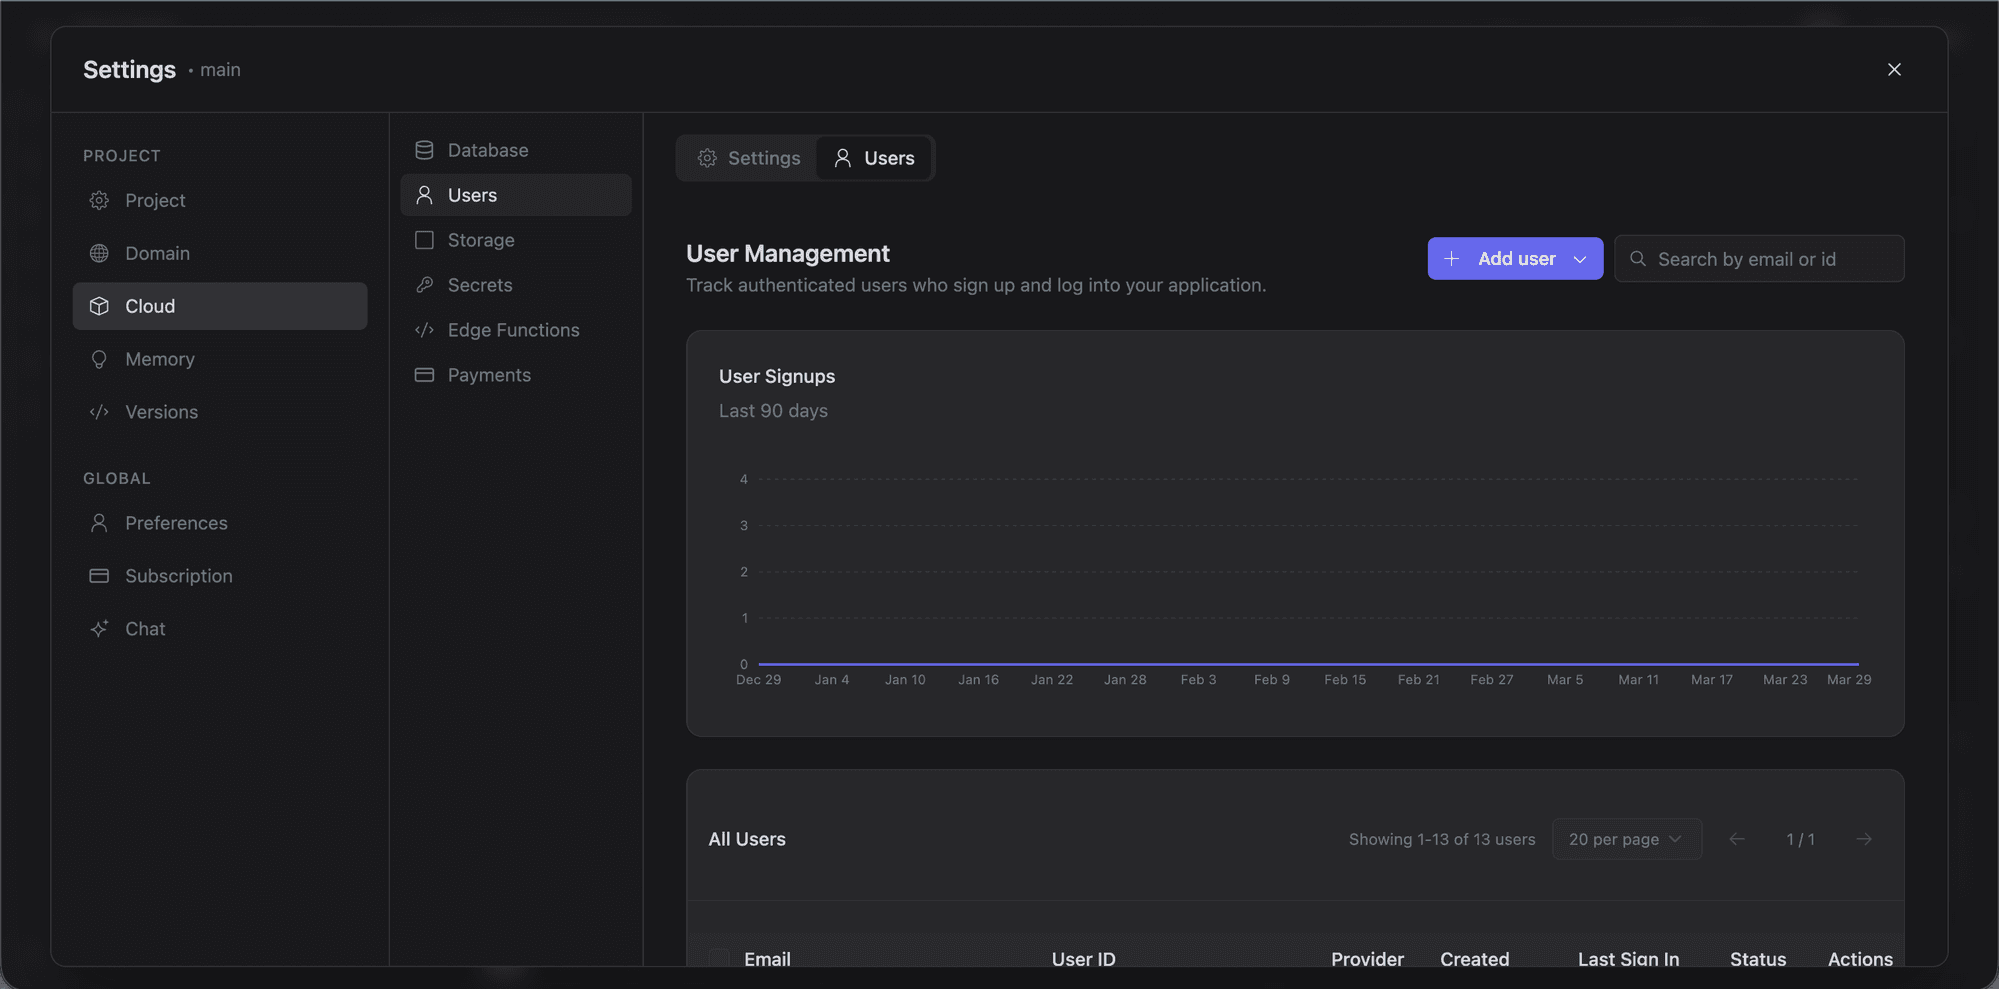Click the Edge Functions code icon
1999x989 pixels.
(x=424, y=330)
